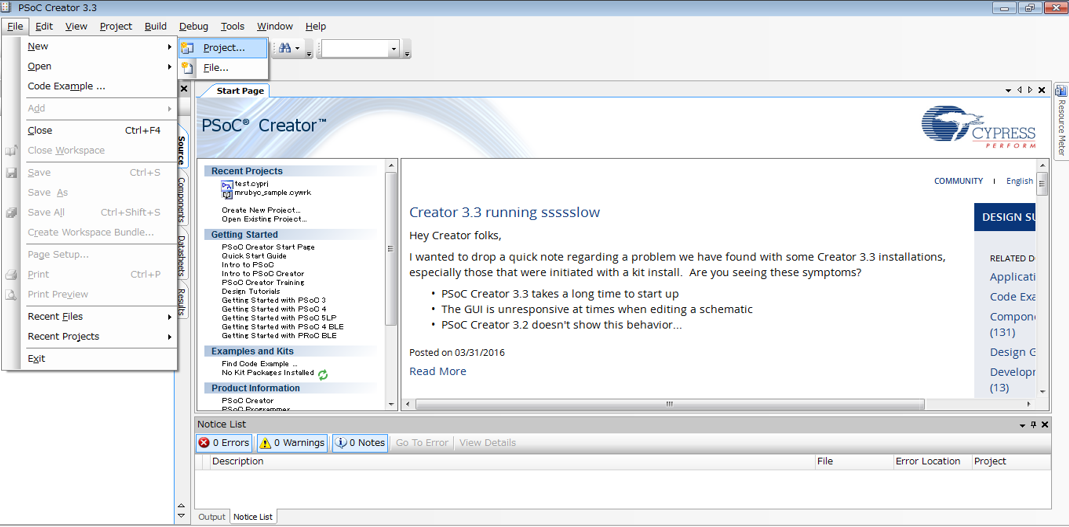Choose Exit in File menu
1069x527 pixels.
[100, 359]
